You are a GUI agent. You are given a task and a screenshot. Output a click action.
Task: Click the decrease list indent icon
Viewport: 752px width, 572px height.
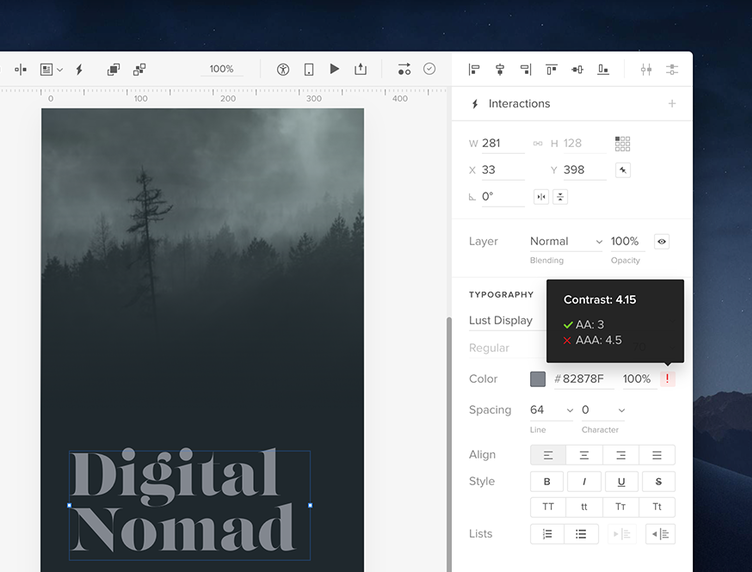point(661,534)
